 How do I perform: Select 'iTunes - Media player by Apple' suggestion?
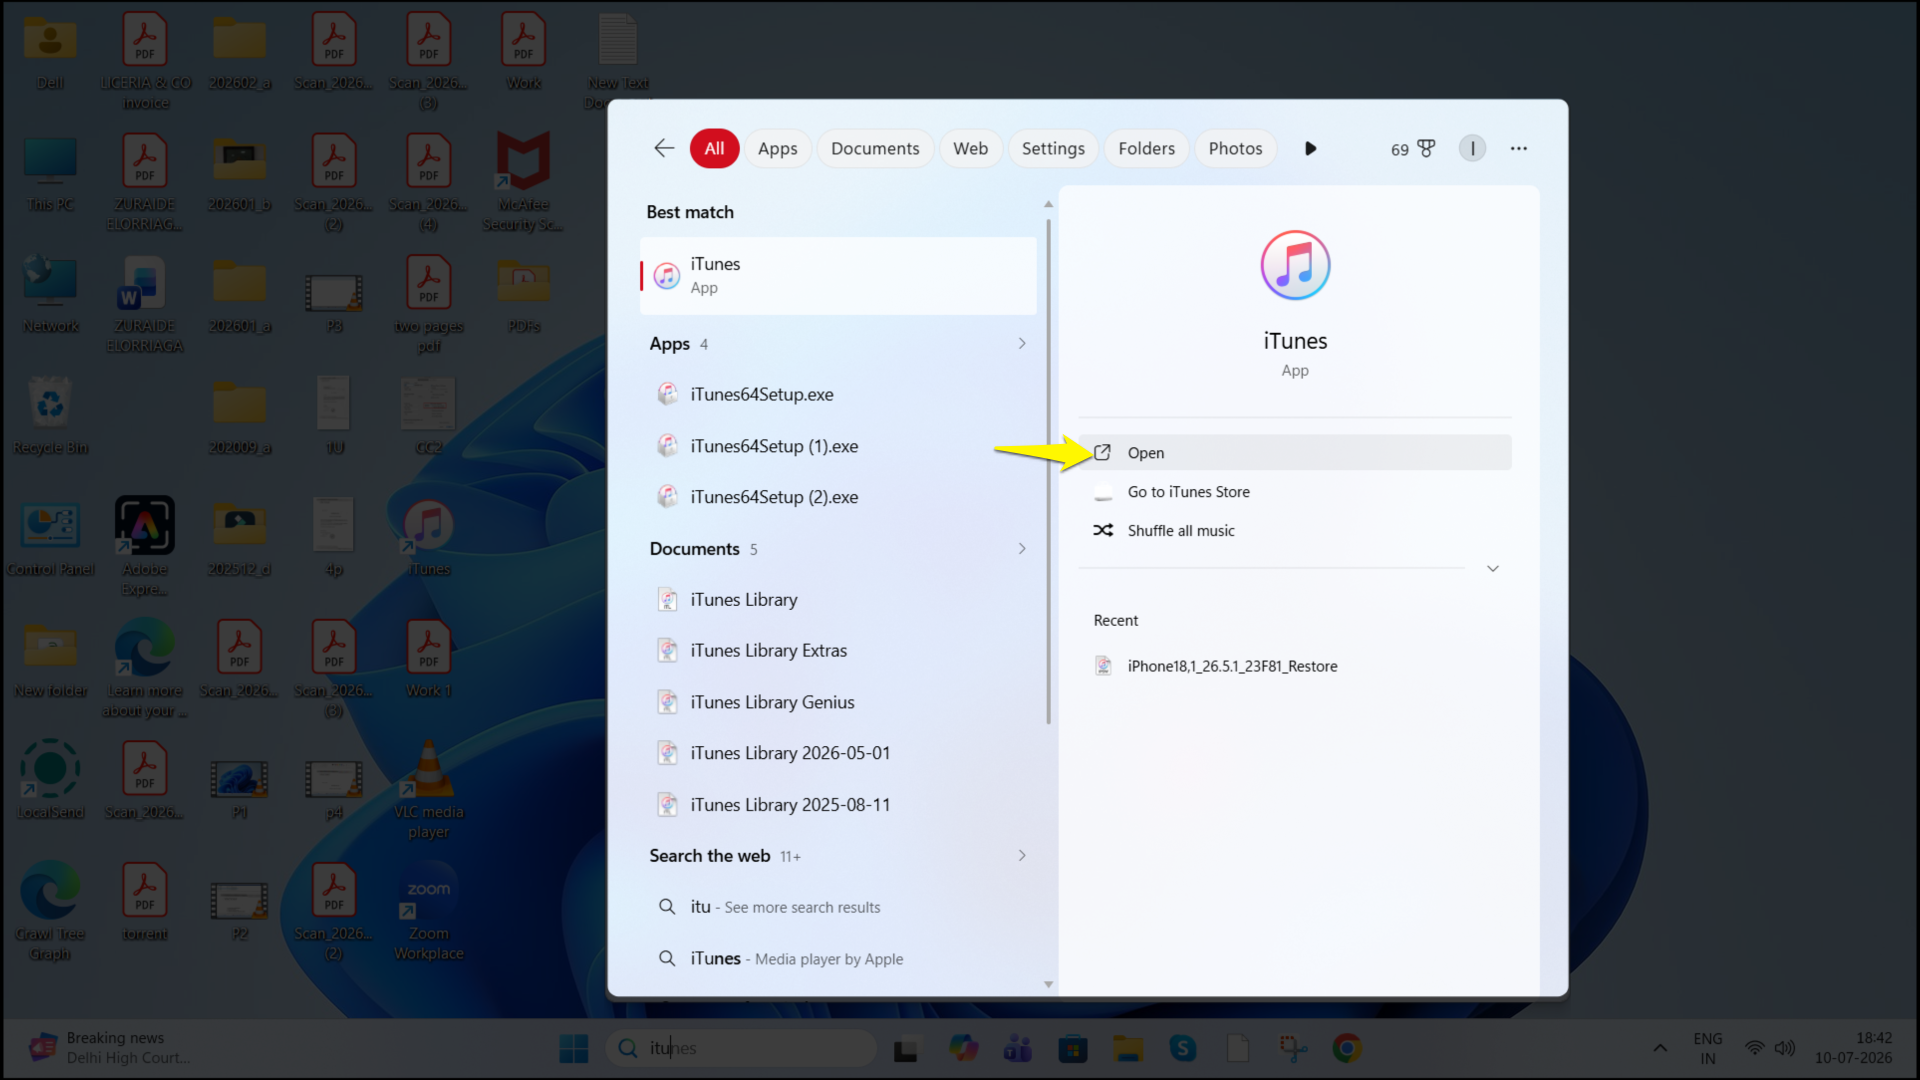click(838, 958)
